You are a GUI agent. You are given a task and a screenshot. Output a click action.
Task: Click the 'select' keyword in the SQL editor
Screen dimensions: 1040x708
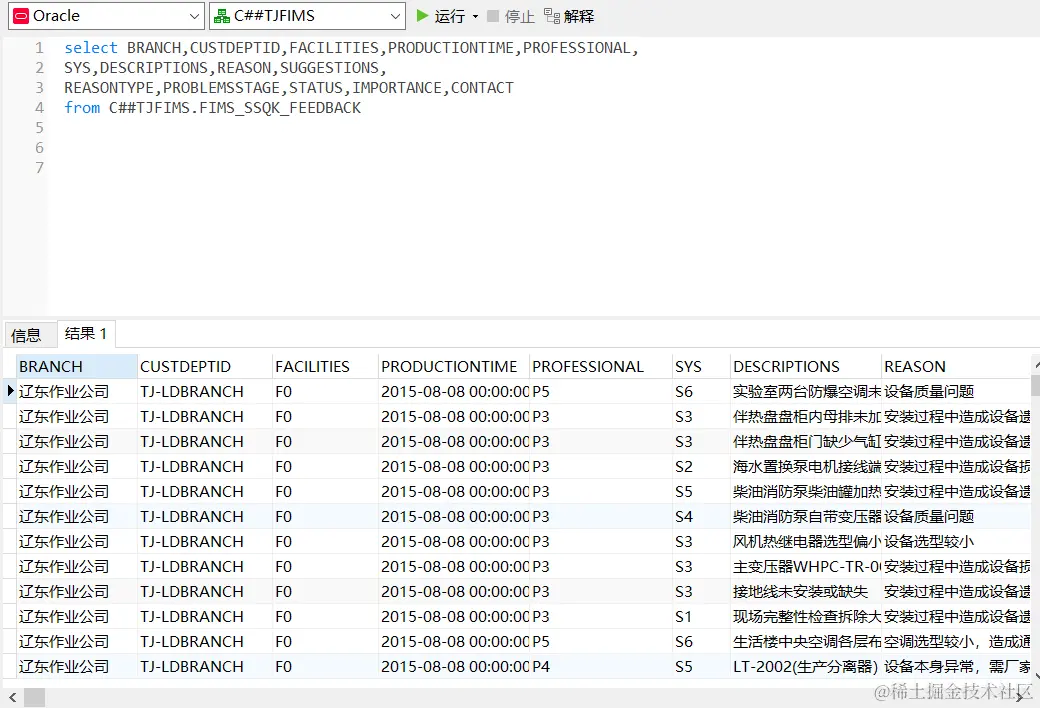pyautogui.click(x=91, y=48)
